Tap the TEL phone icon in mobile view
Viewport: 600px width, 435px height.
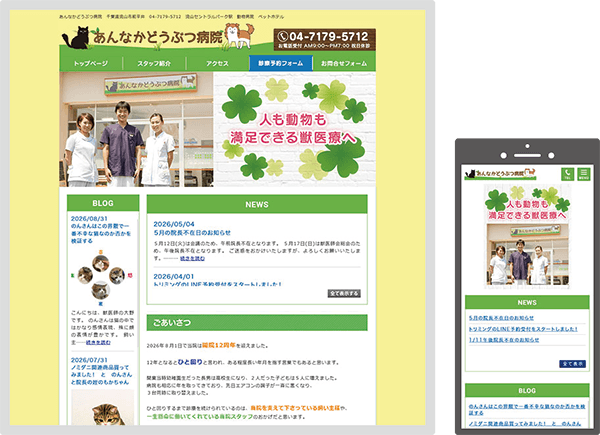(x=567, y=174)
